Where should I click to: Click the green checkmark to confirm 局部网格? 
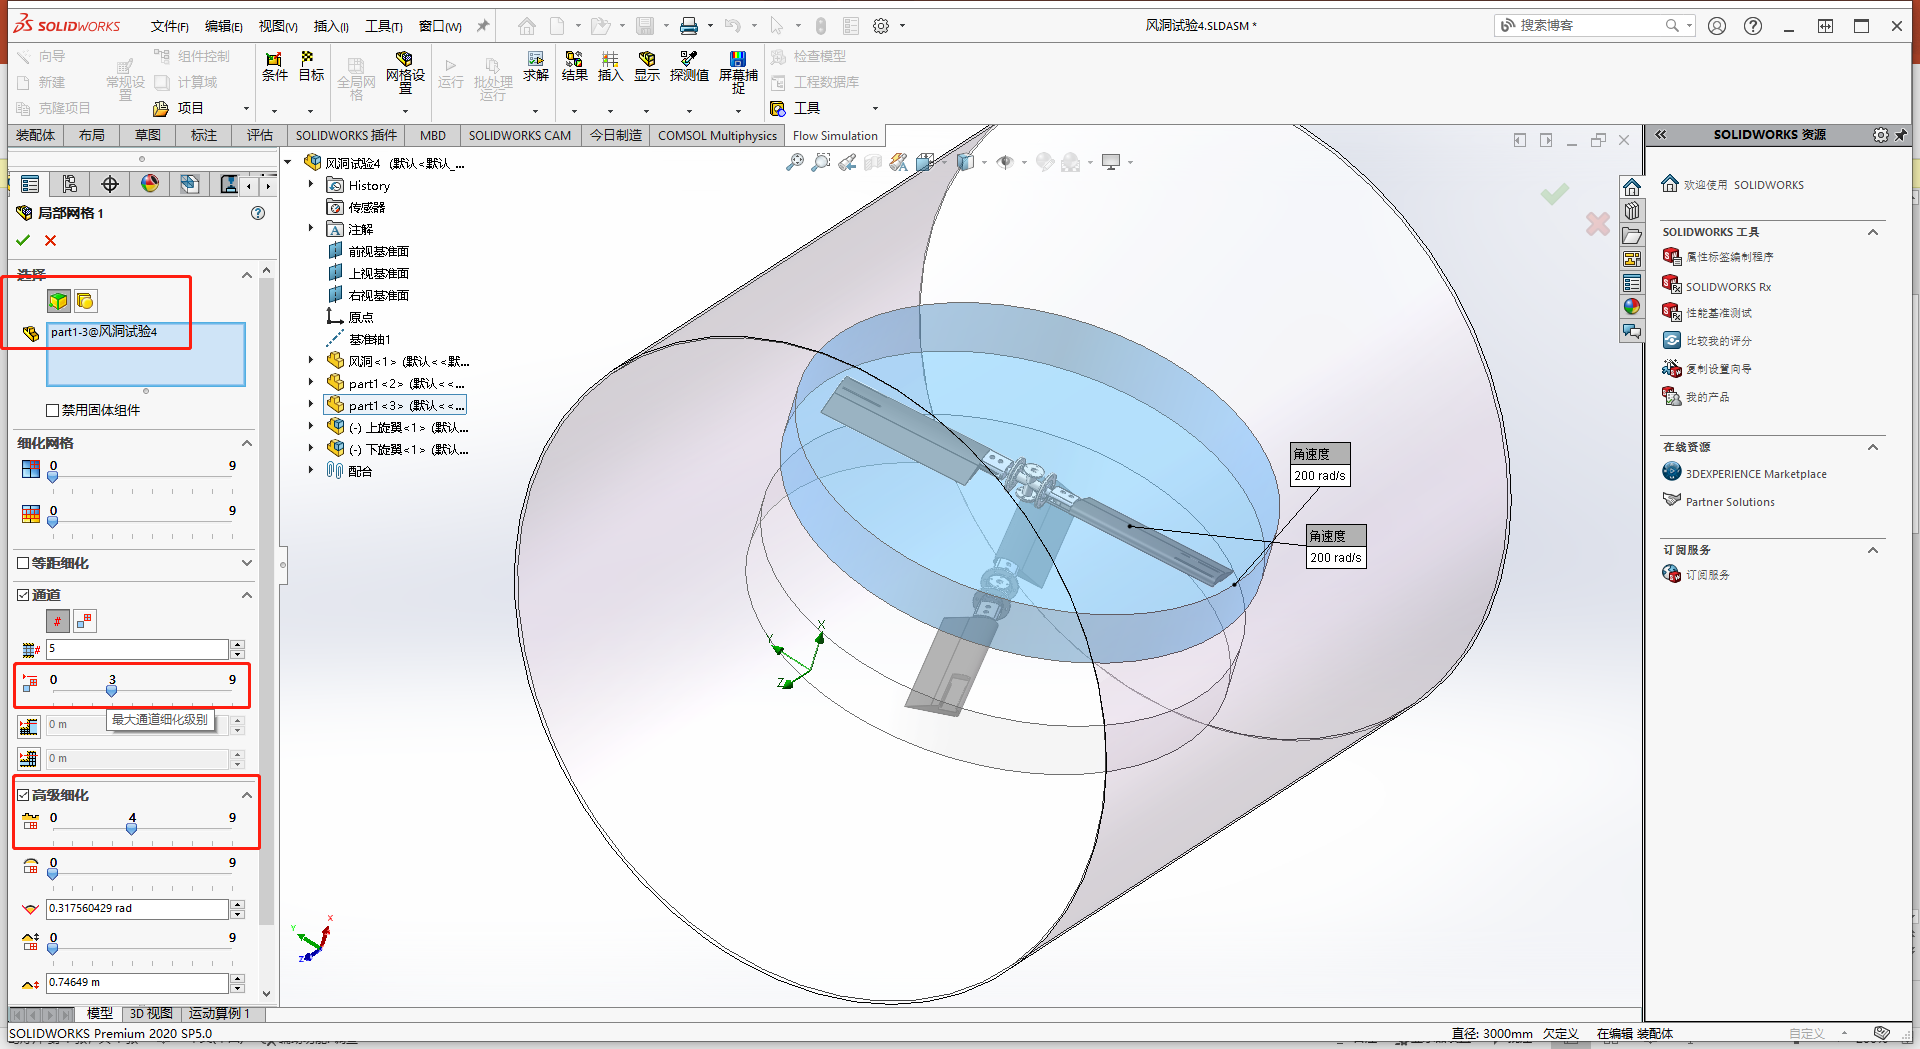click(x=22, y=240)
